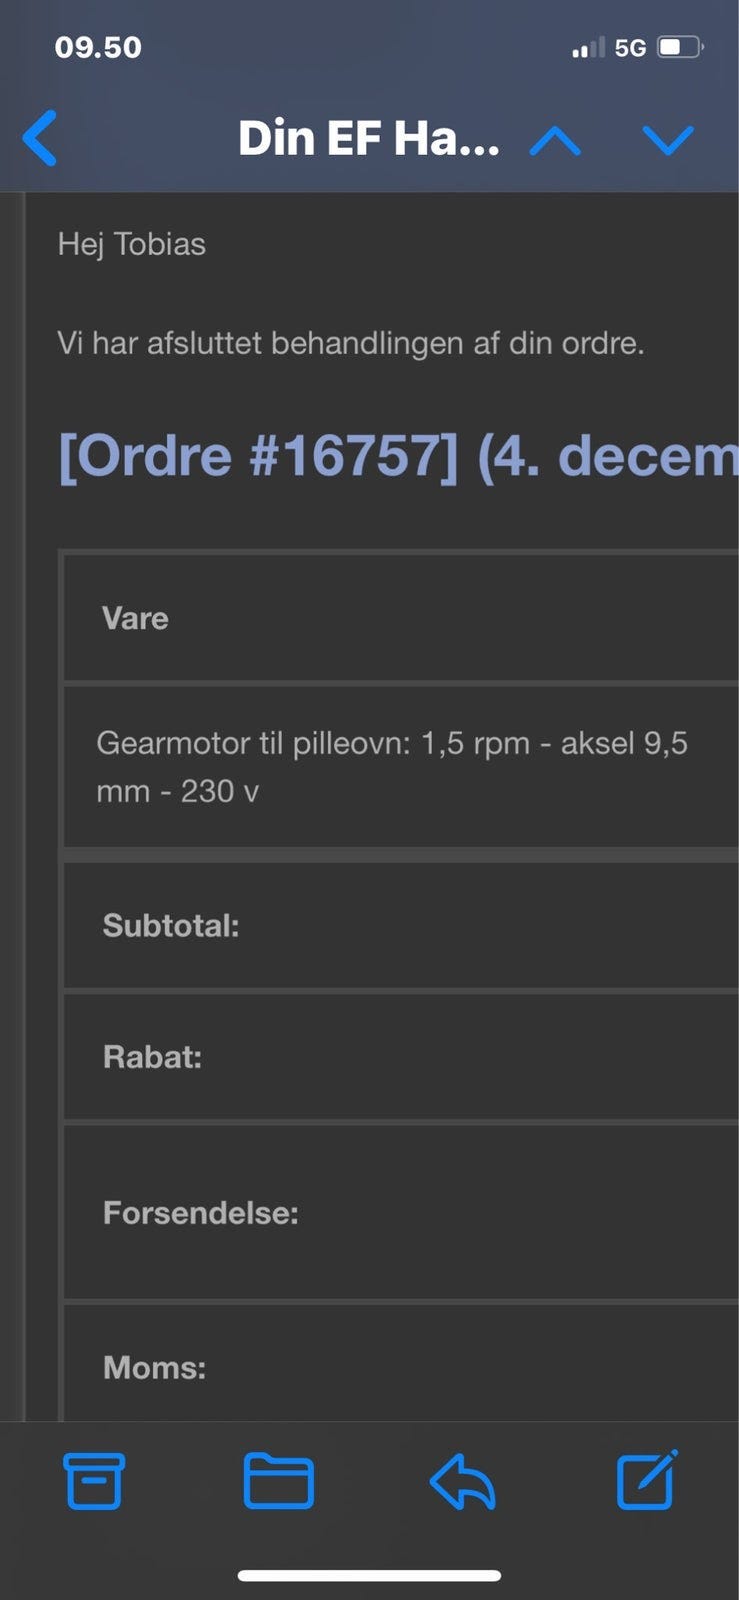
Task: Tap the blue back chevron to return to inbox
Action: click(39, 139)
